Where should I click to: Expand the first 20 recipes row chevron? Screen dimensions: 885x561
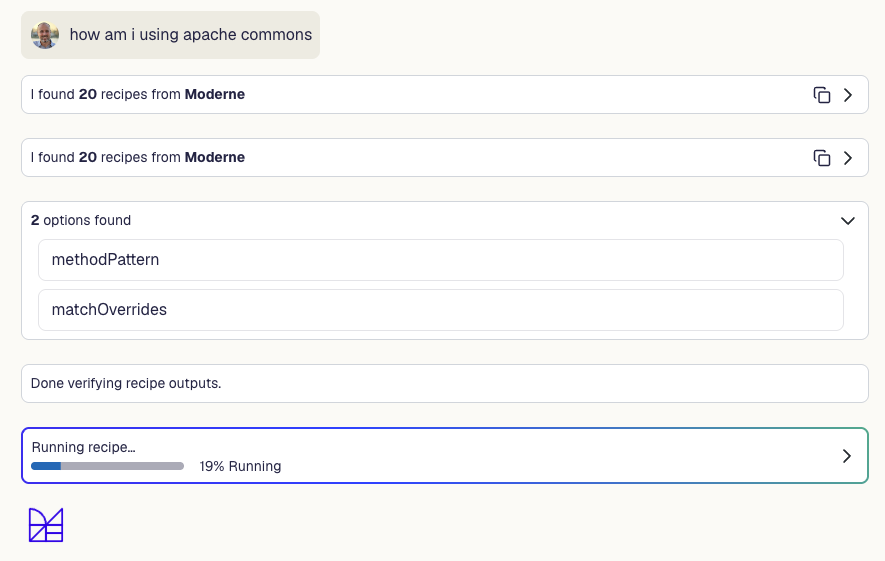848,95
